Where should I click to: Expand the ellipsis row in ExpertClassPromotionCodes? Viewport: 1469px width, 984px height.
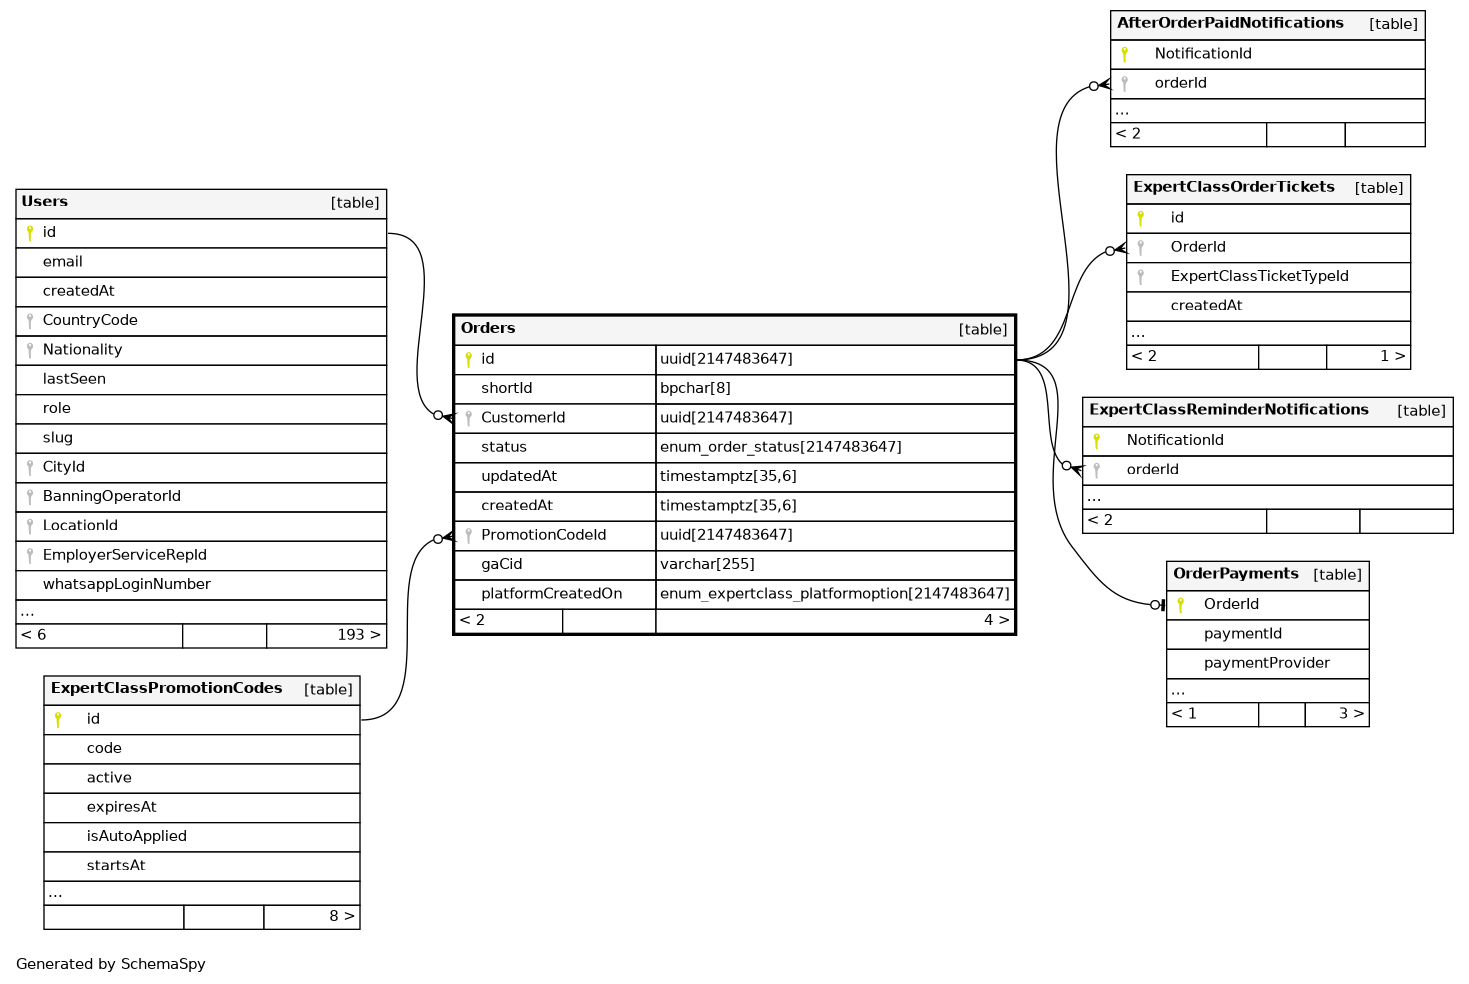point(56,894)
